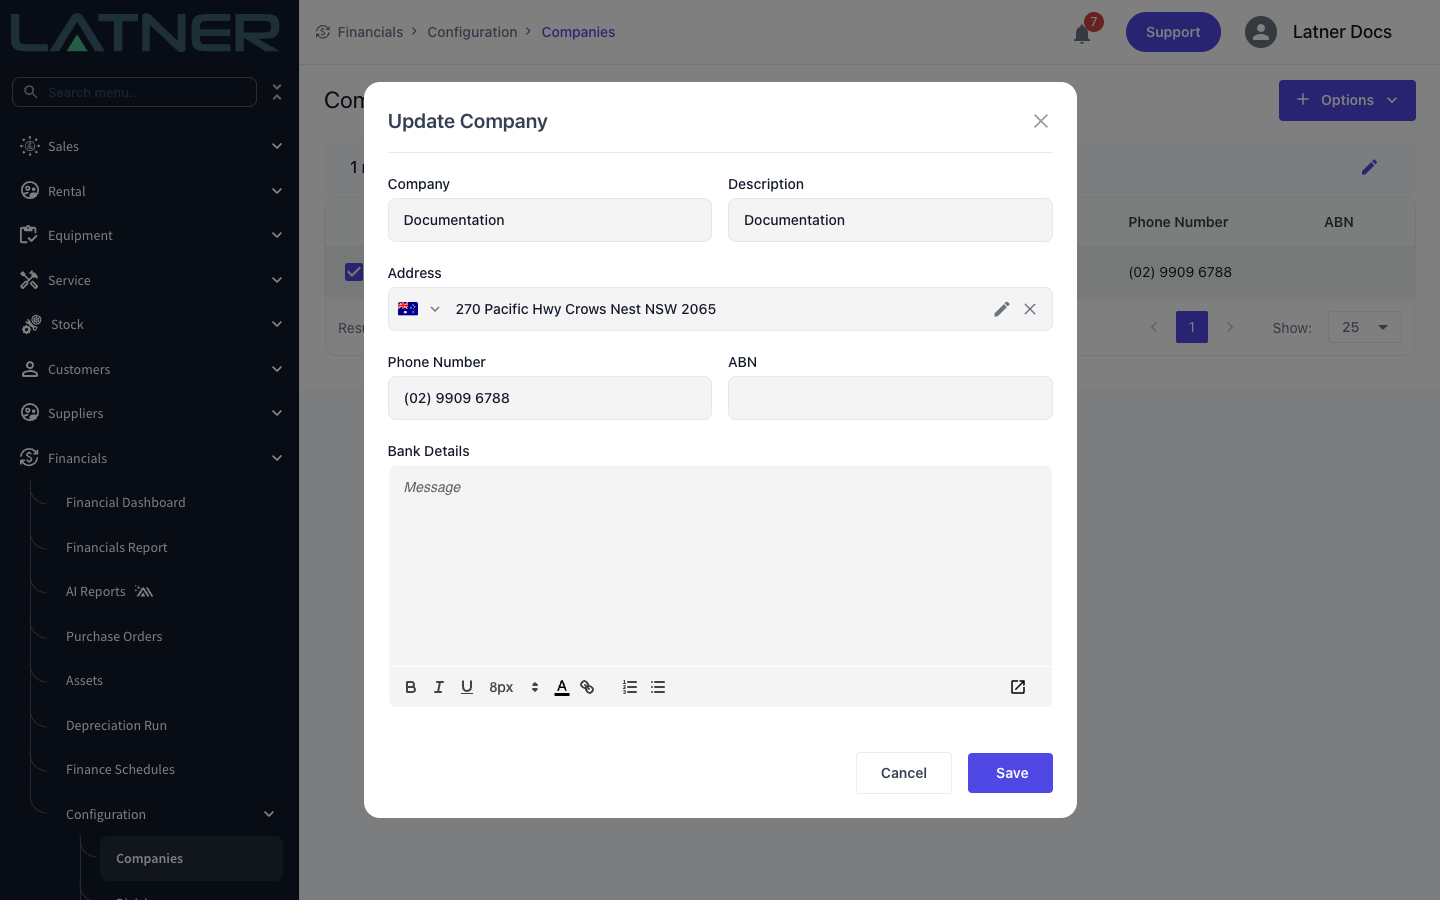Toggle bold formatting in Bank Details
Image resolution: width=1440 pixels, height=900 pixels.
pyautogui.click(x=410, y=687)
